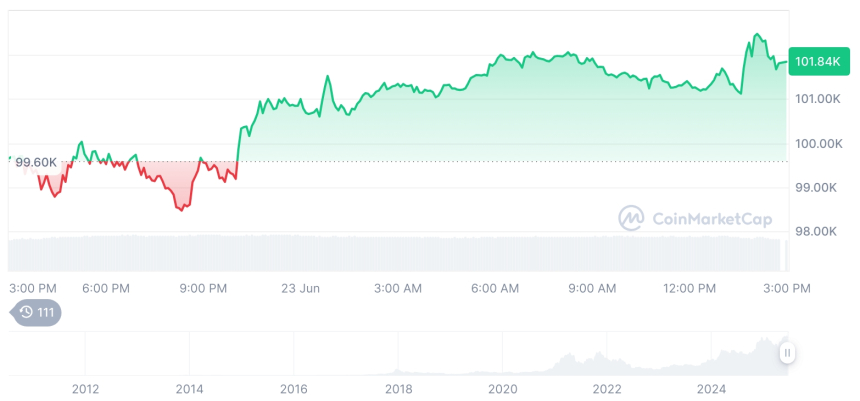Image resolution: width=860 pixels, height=401 pixels.
Task: Select the 2012 year on the range navigator
Action: pyautogui.click(x=85, y=389)
